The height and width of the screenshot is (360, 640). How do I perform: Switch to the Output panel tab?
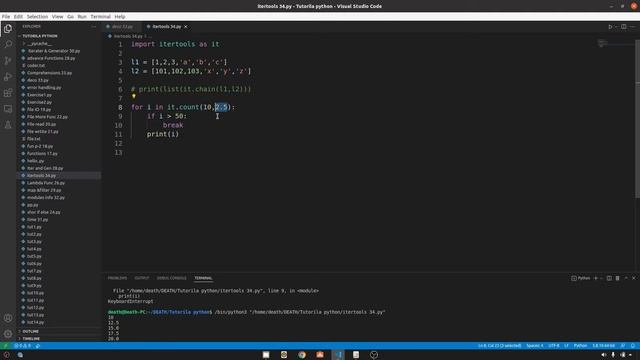click(142, 278)
